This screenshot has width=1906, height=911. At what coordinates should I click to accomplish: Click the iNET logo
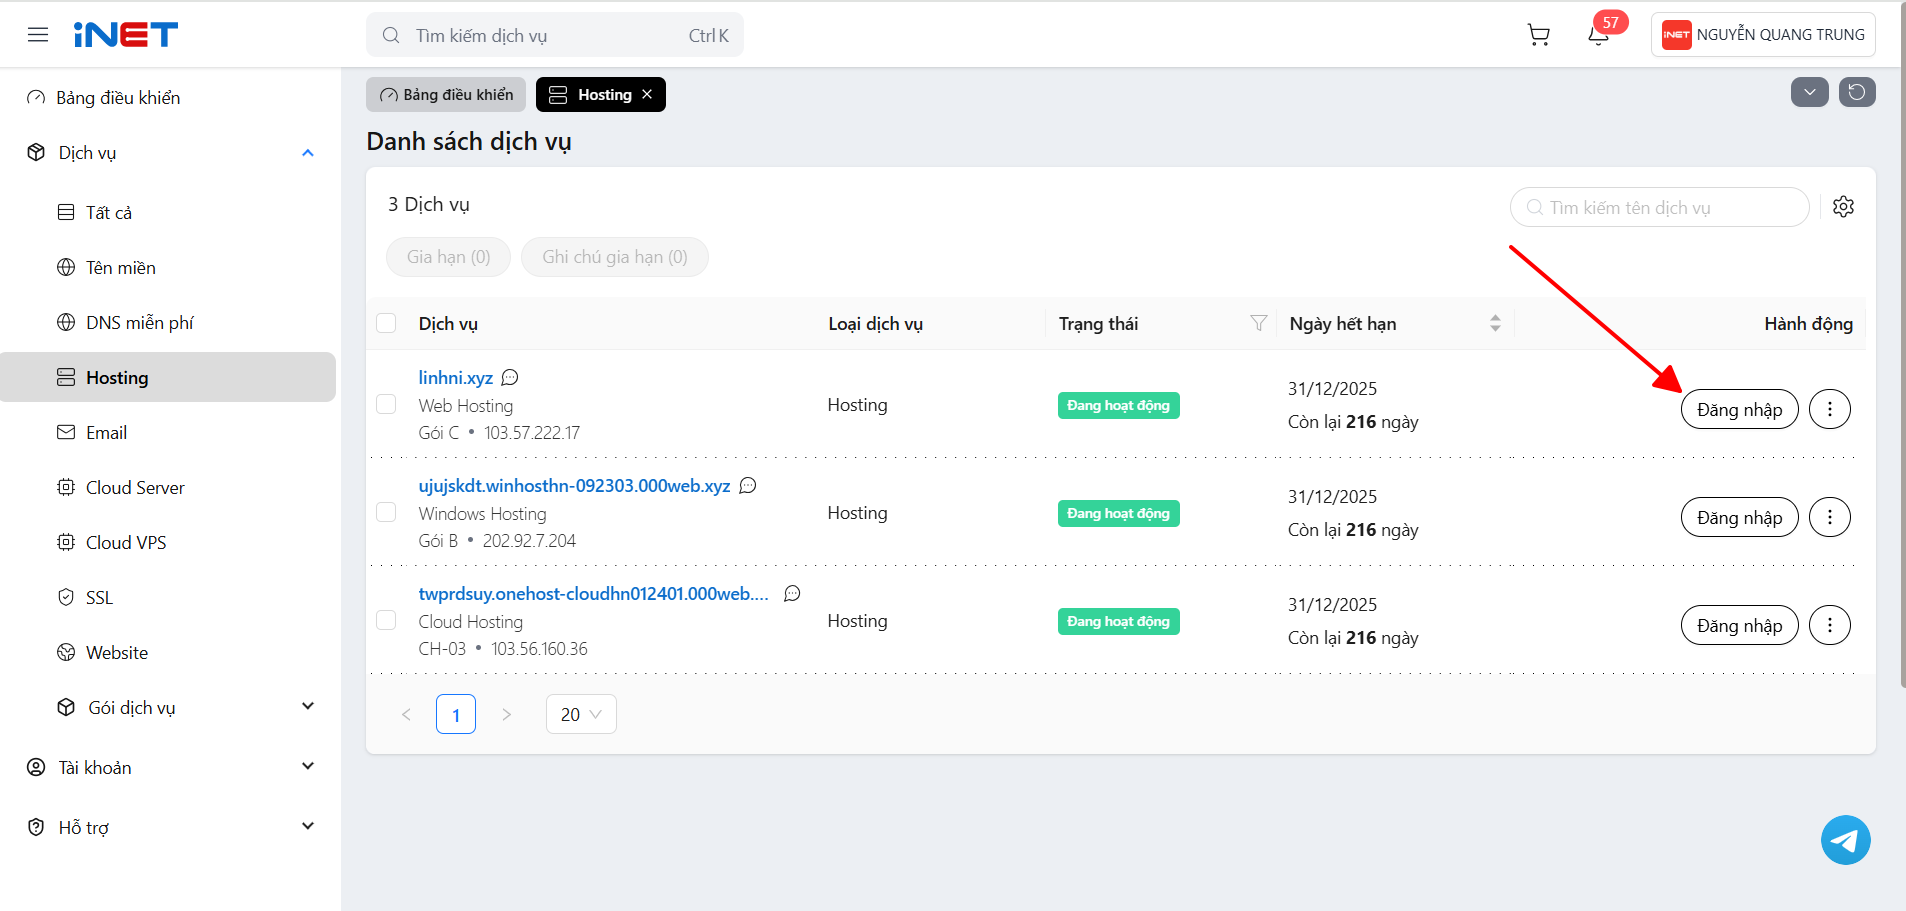(x=126, y=35)
